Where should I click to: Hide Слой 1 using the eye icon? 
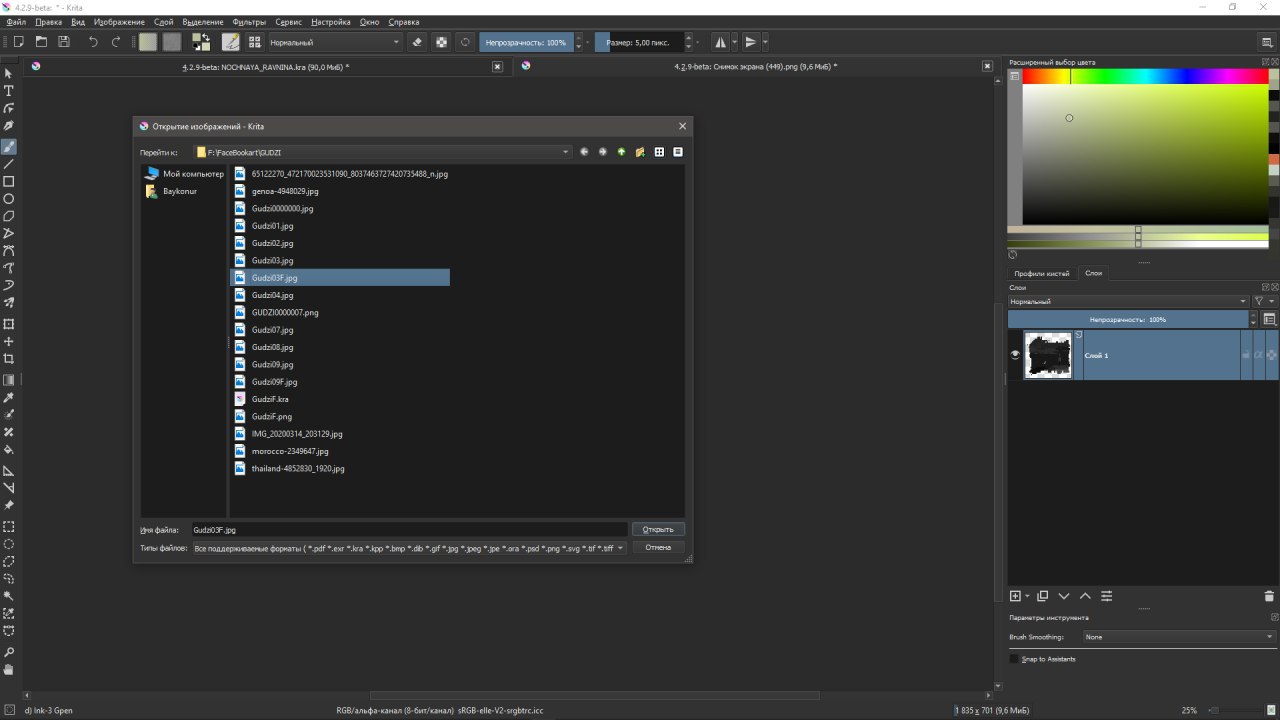click(1016, 355)
